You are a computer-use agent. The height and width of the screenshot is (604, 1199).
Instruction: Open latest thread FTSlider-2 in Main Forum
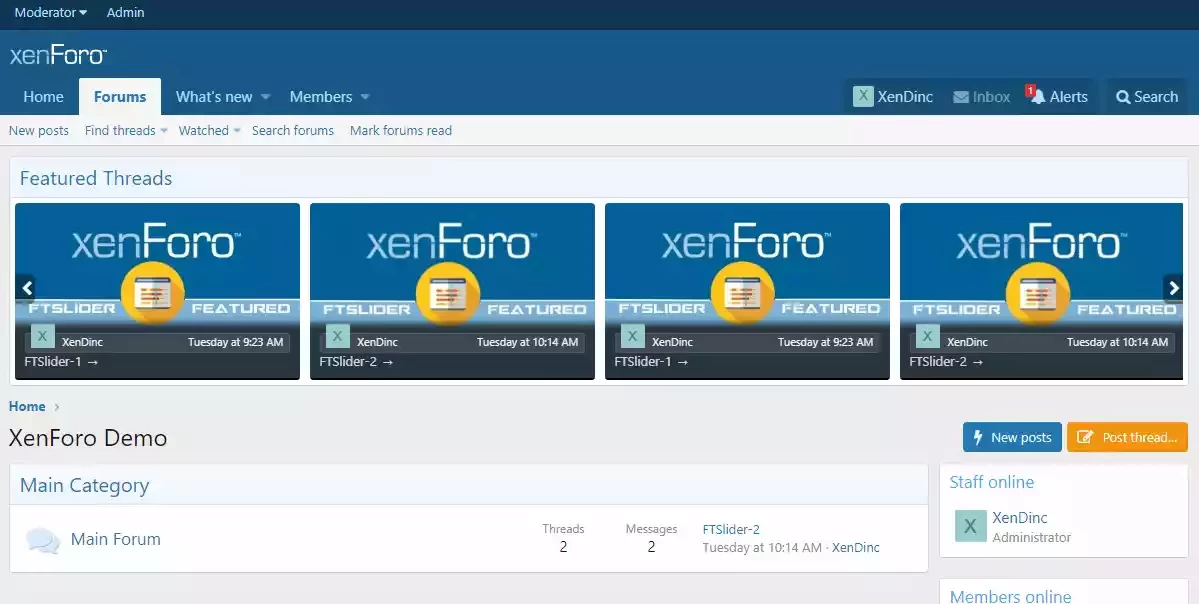click(x=731, y=529)
